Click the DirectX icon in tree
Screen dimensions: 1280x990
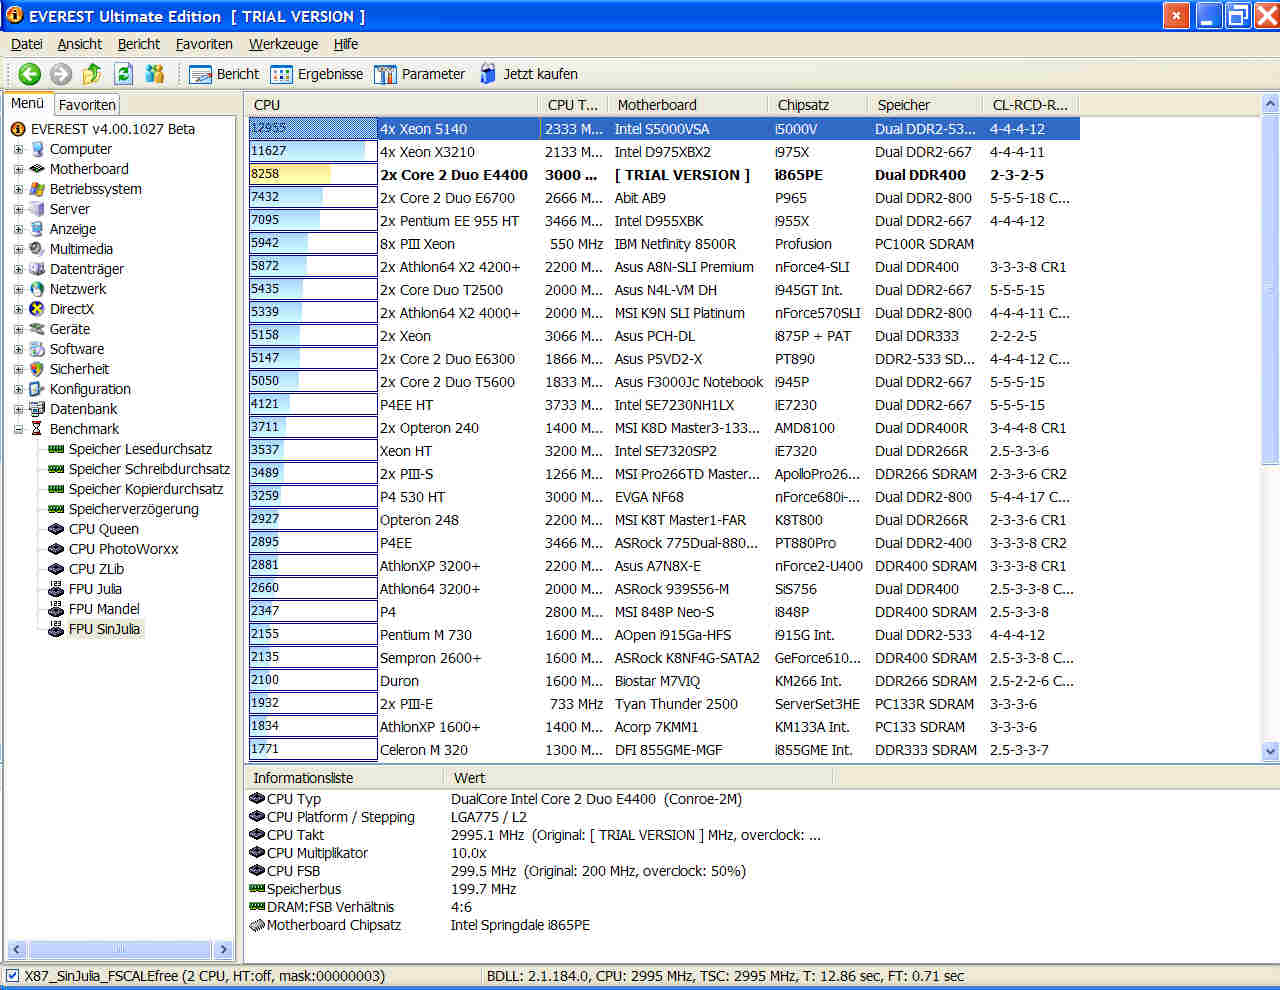click(x=37, y=309)
